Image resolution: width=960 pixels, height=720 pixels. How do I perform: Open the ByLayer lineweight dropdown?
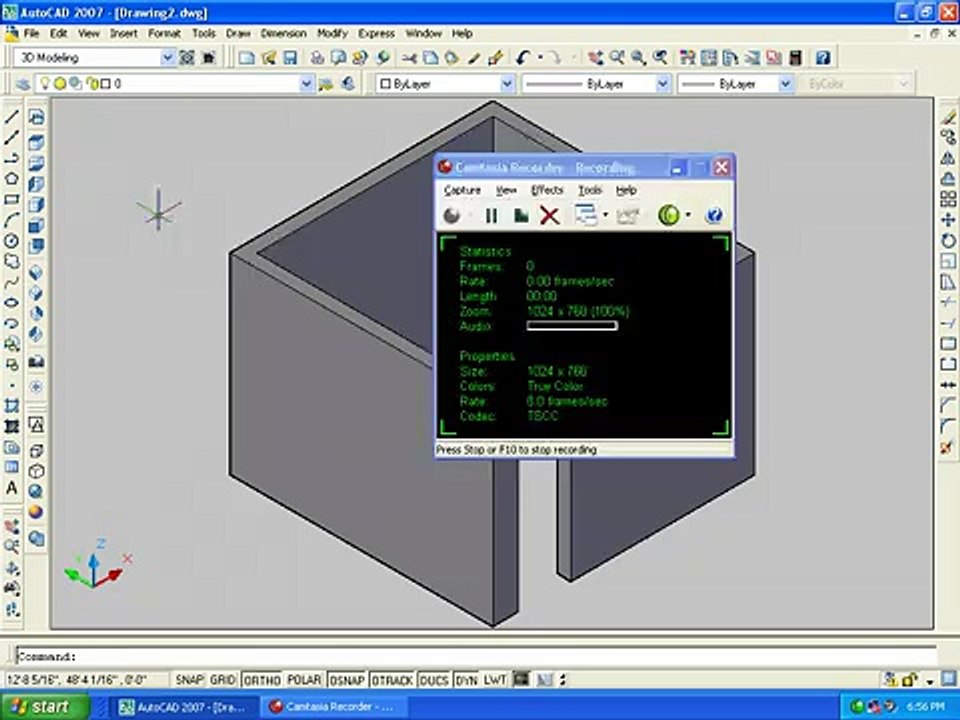pos(786,84)
